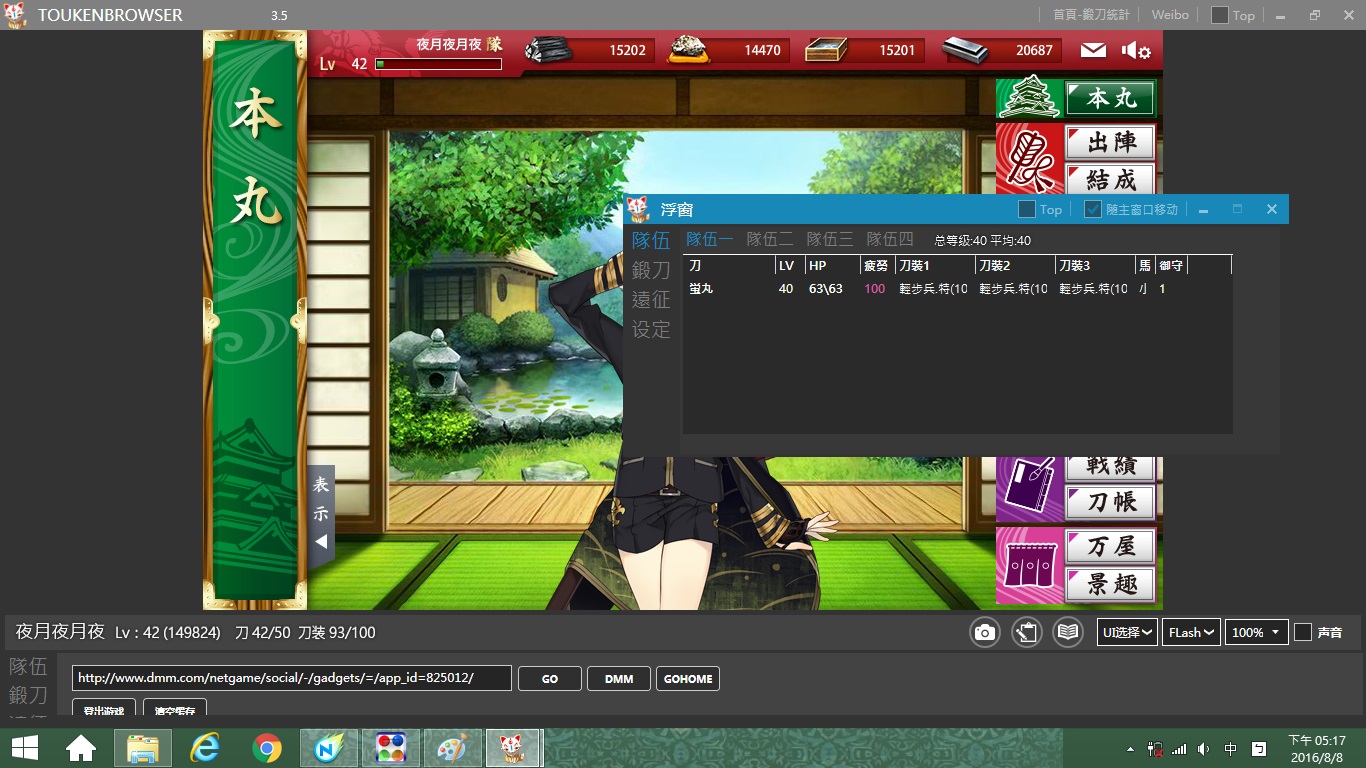Click the 刀帳 game menu button

tap(1110, 502)
